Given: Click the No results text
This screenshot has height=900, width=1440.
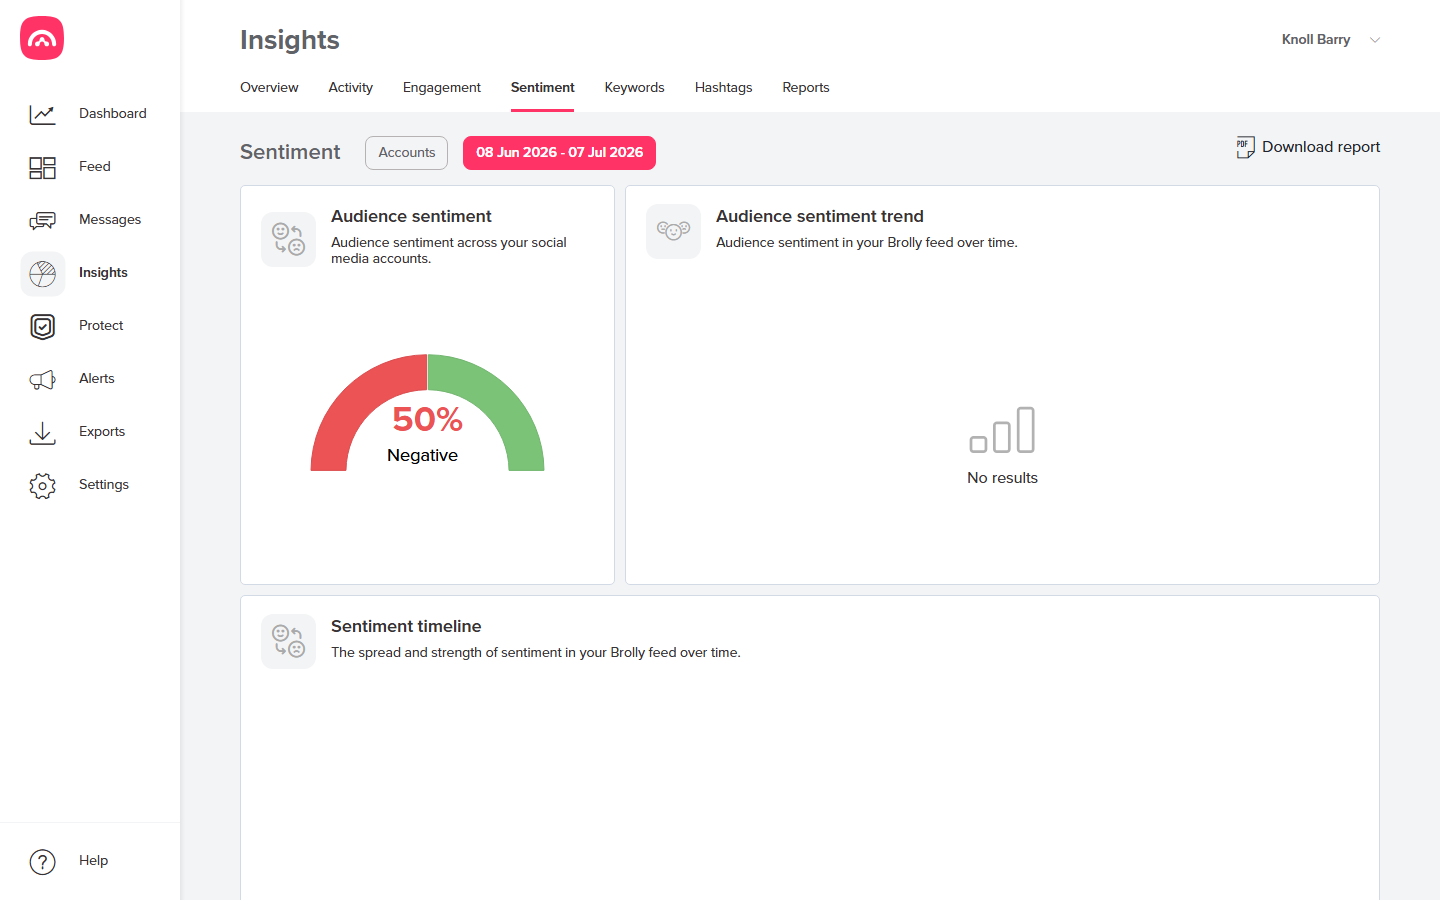Looking at the screenshot, I should click(x=1002, y=478).
